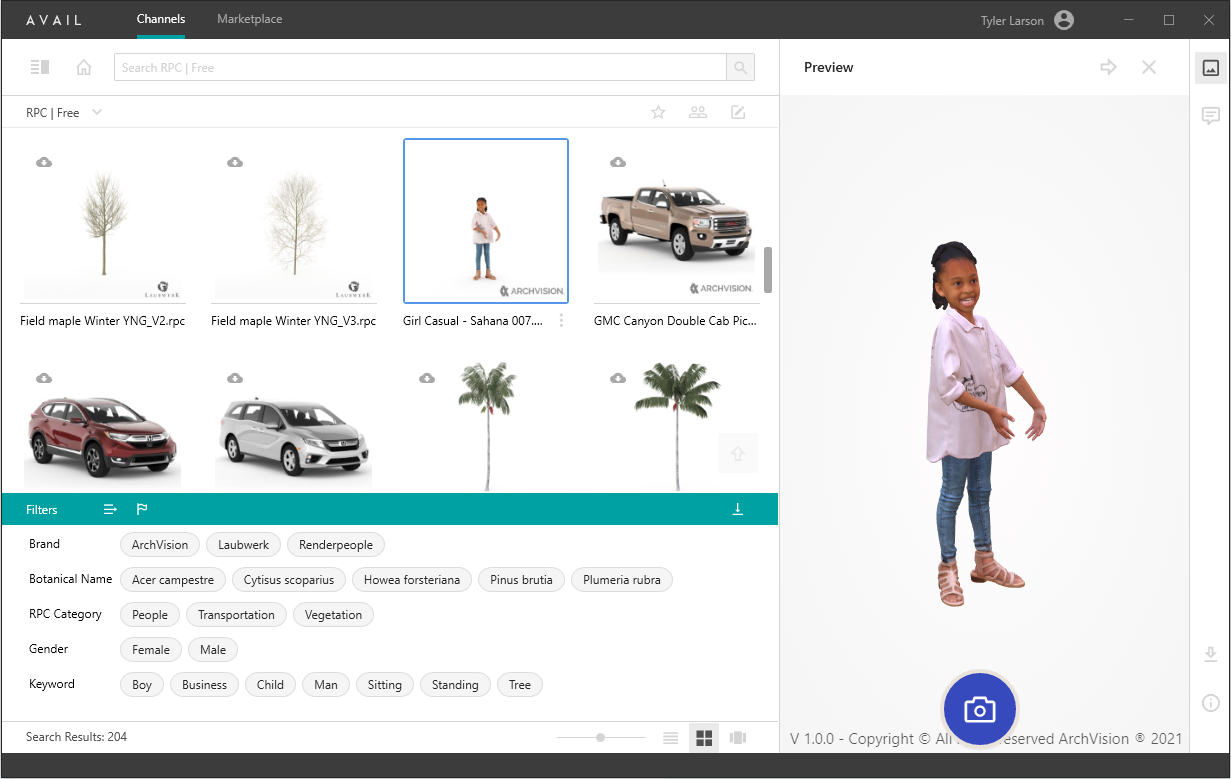Open channel members people icon
This screenshot has width=1231, height=779.
click(698, 112)
